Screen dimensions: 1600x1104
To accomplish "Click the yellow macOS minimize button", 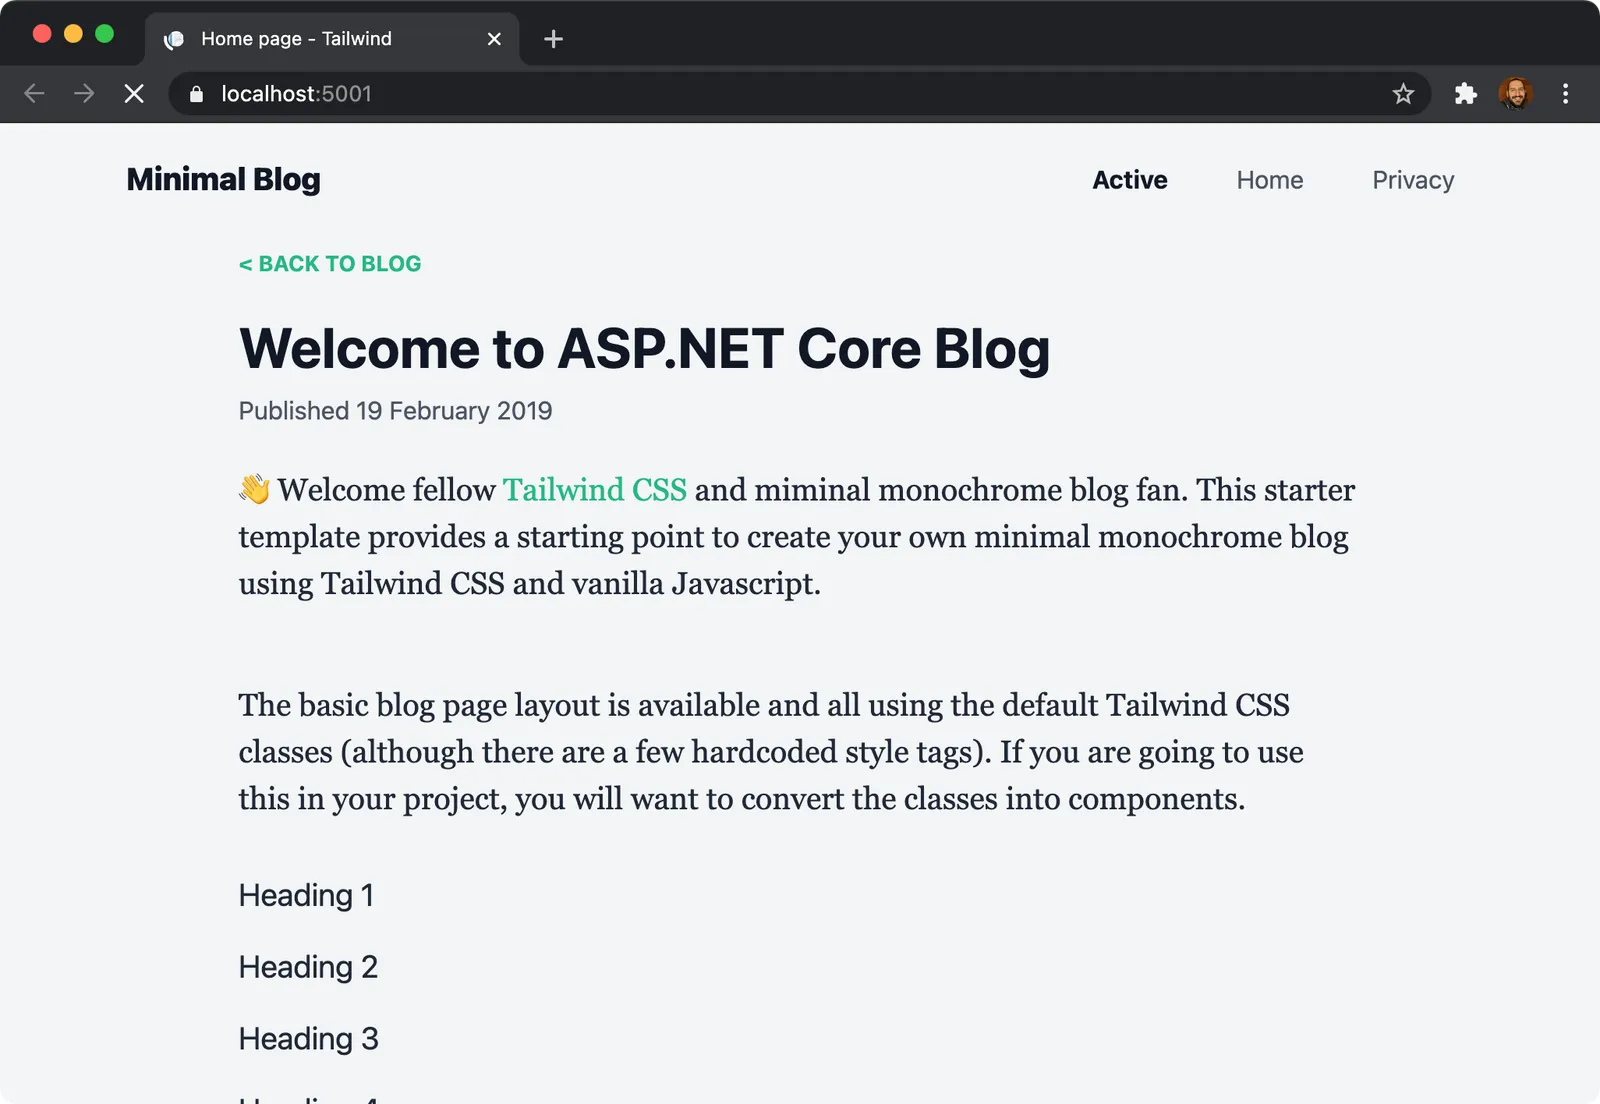I will 73,34.
